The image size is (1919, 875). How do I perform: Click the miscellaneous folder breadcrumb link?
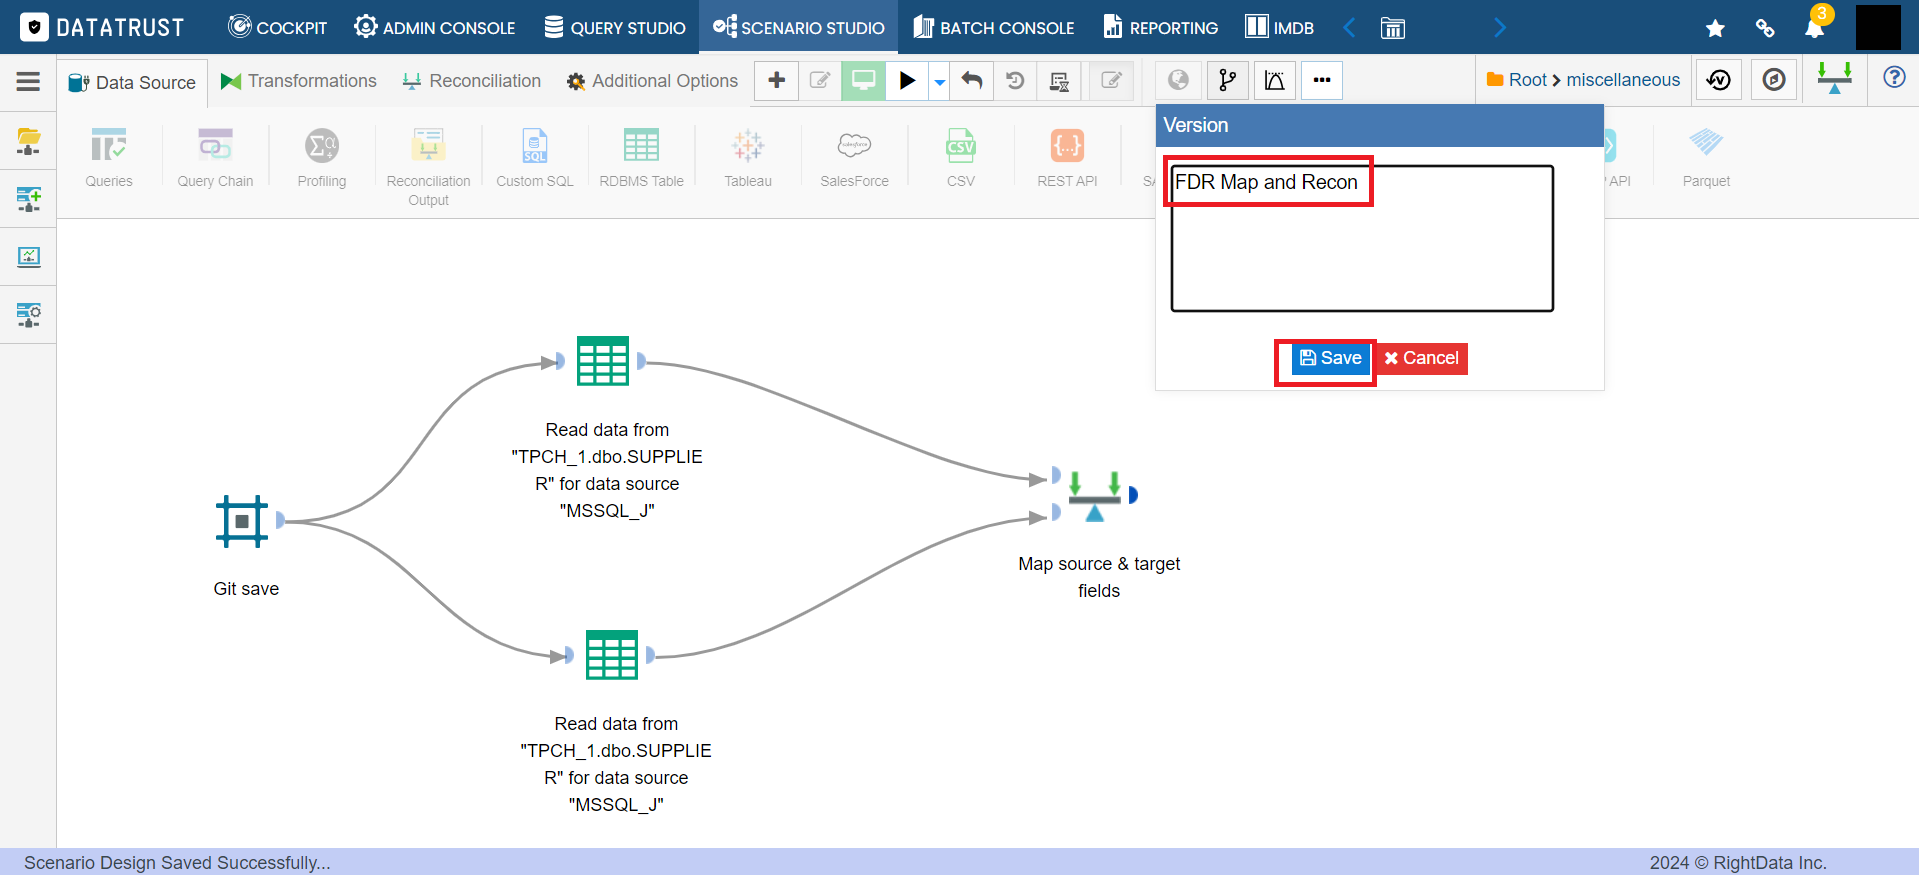(x=1623, y=80)
